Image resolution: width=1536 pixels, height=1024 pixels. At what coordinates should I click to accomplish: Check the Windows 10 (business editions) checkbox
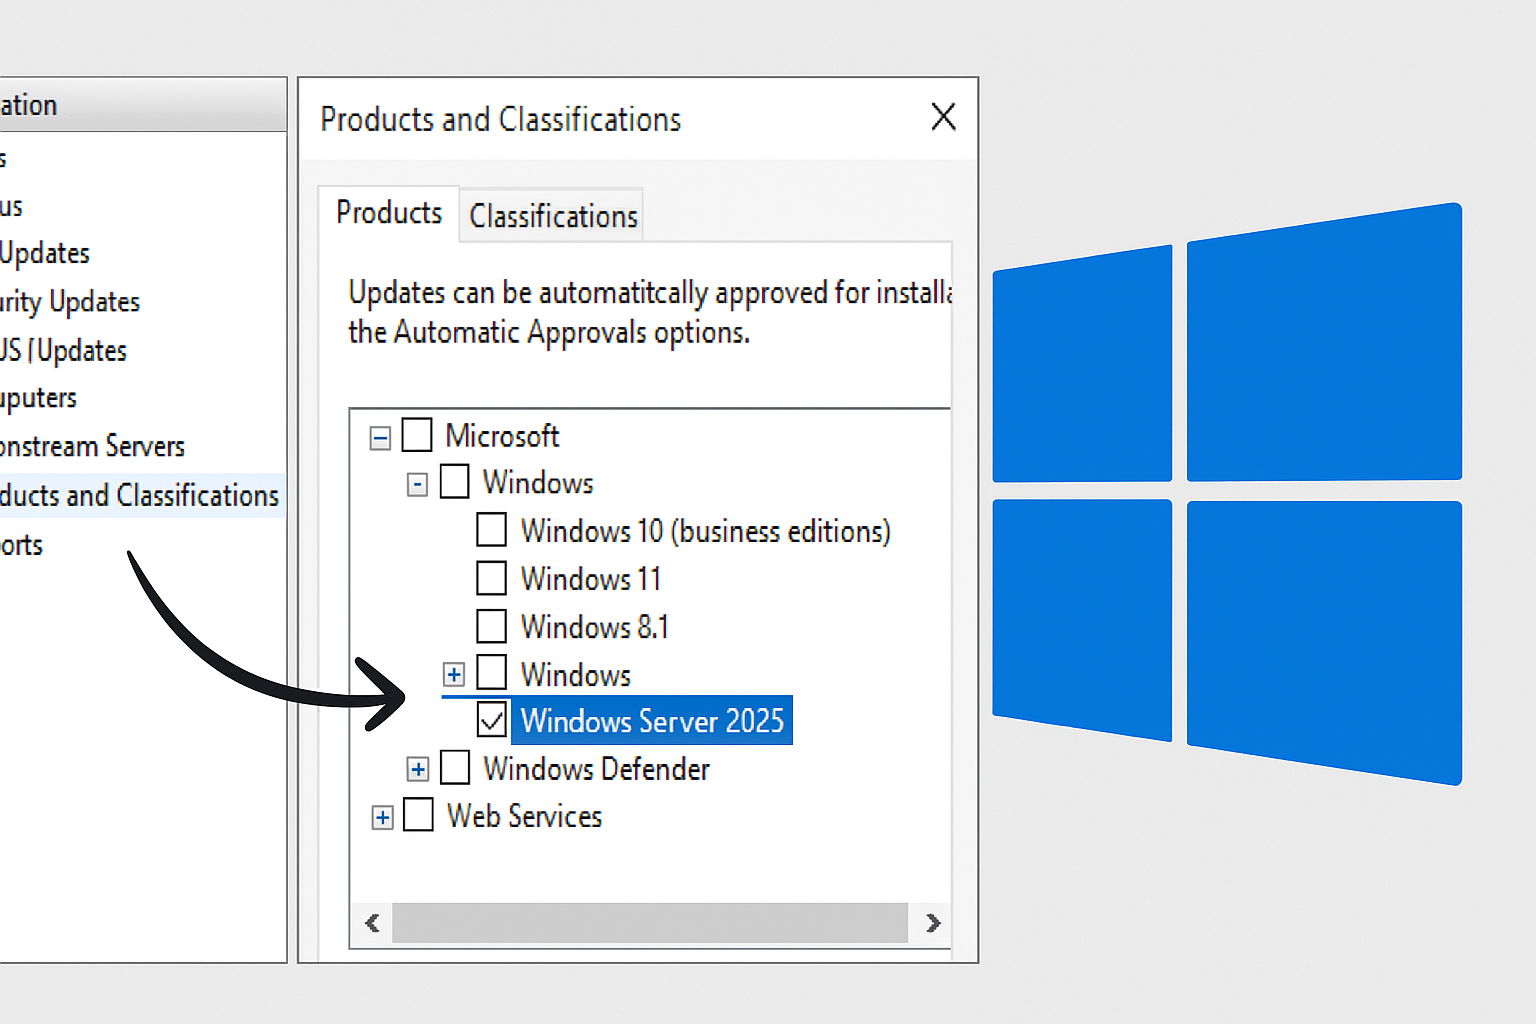pos(491,530)
